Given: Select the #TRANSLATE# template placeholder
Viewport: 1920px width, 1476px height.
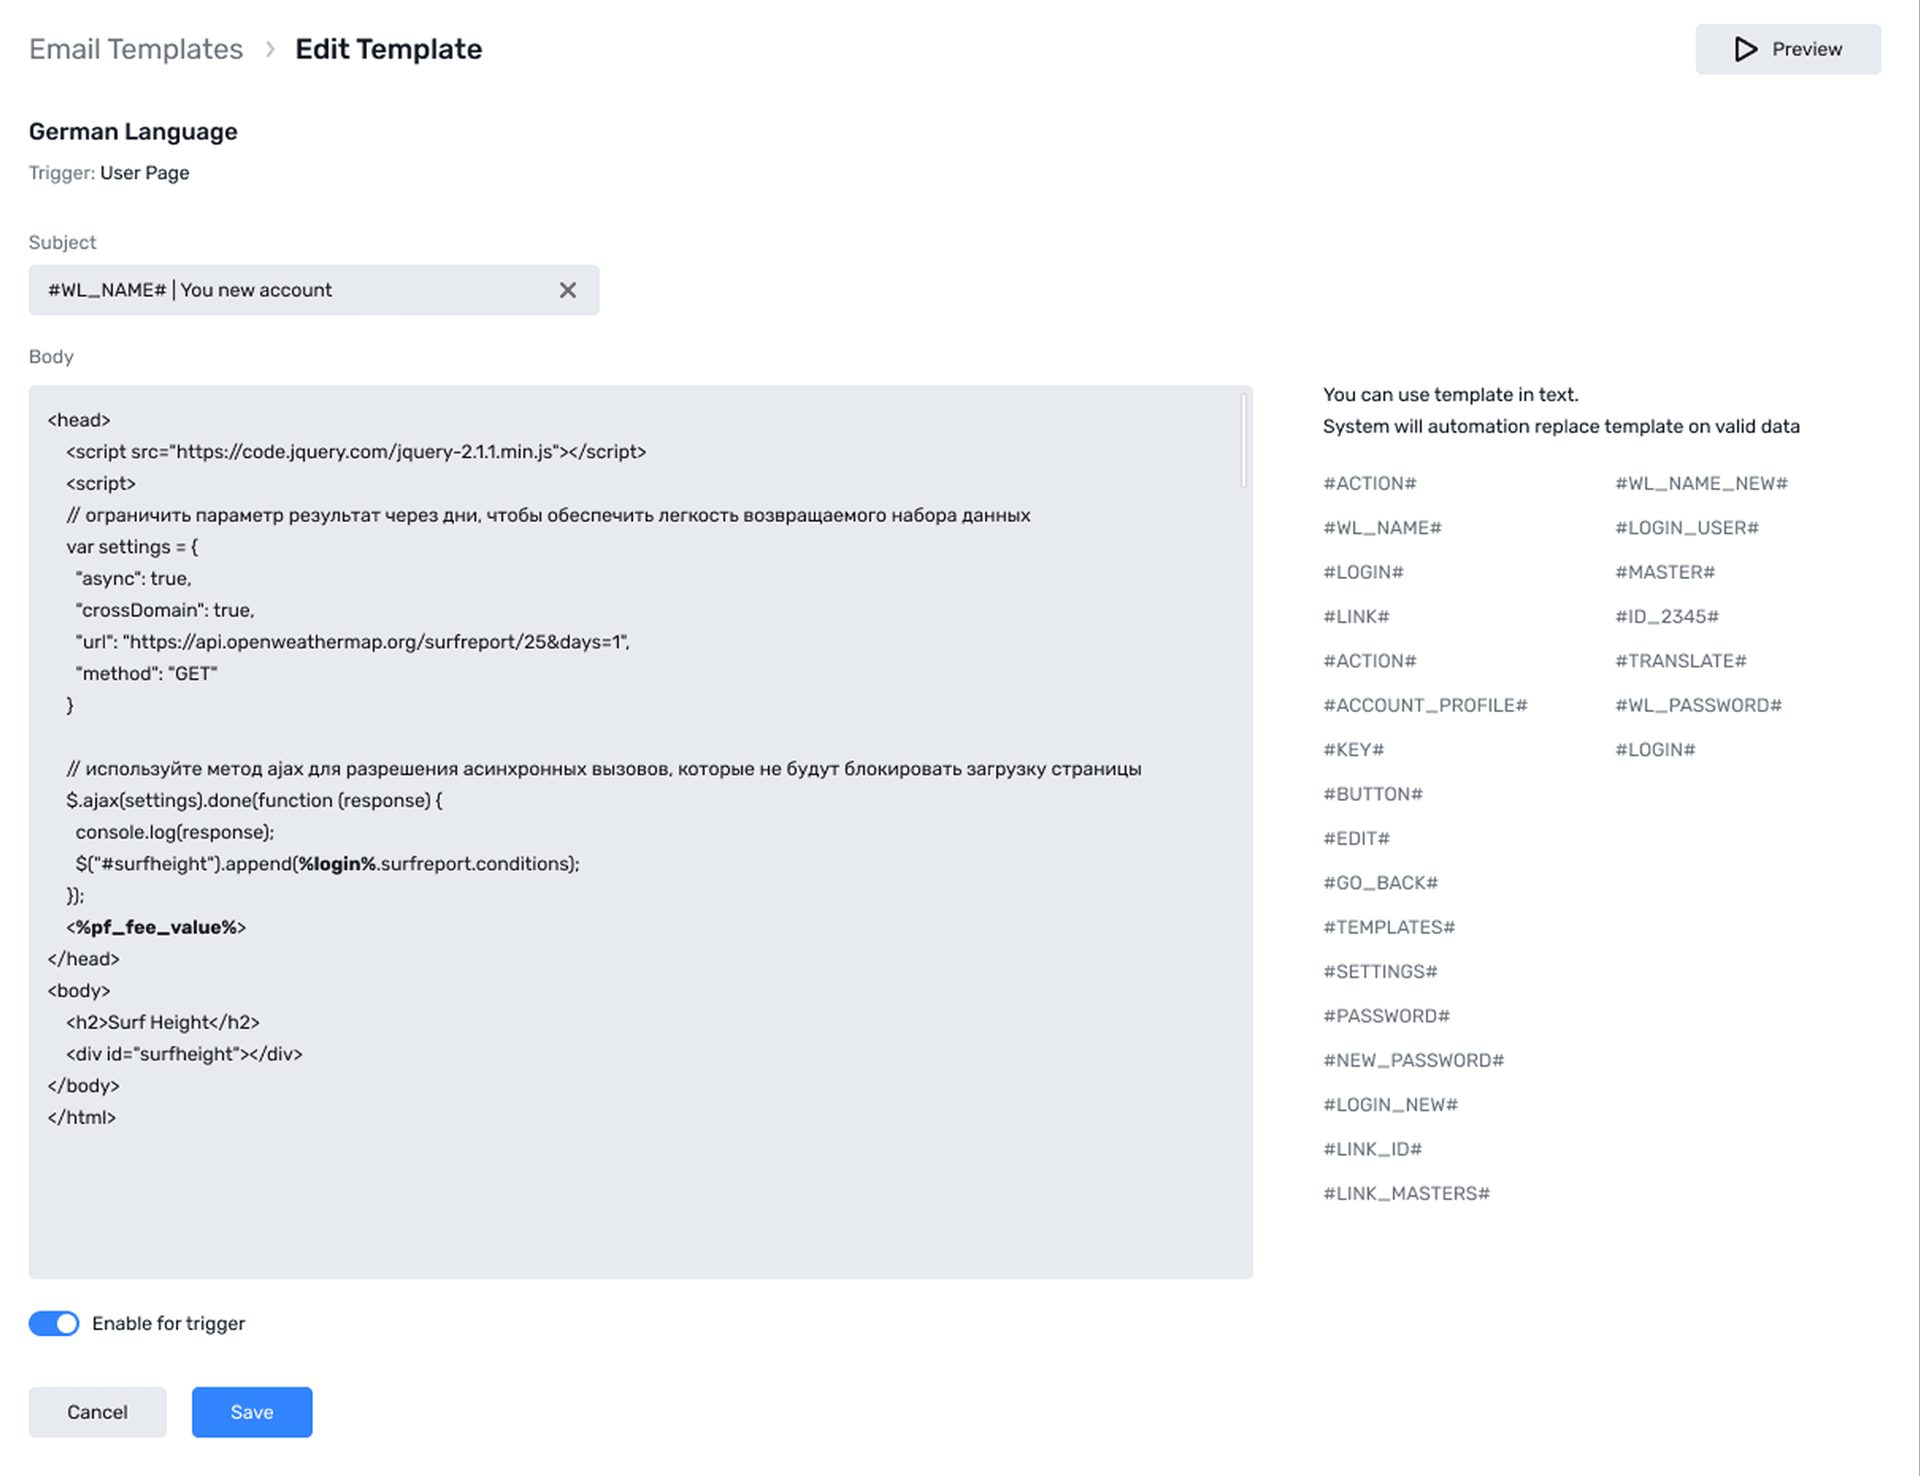Looking at the screenshot, I should pyautogui.click(x=1680, y=660).
